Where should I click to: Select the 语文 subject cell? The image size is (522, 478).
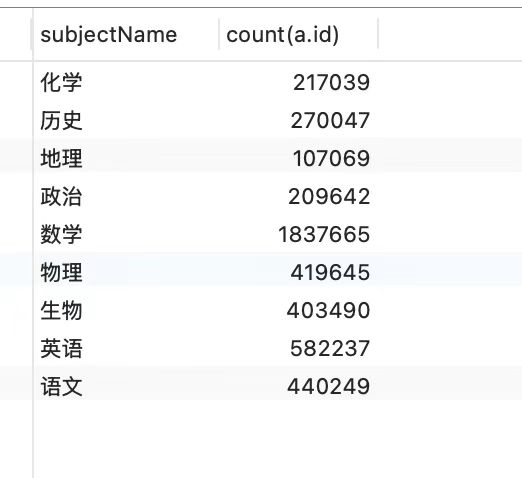[x=61, y=387]
